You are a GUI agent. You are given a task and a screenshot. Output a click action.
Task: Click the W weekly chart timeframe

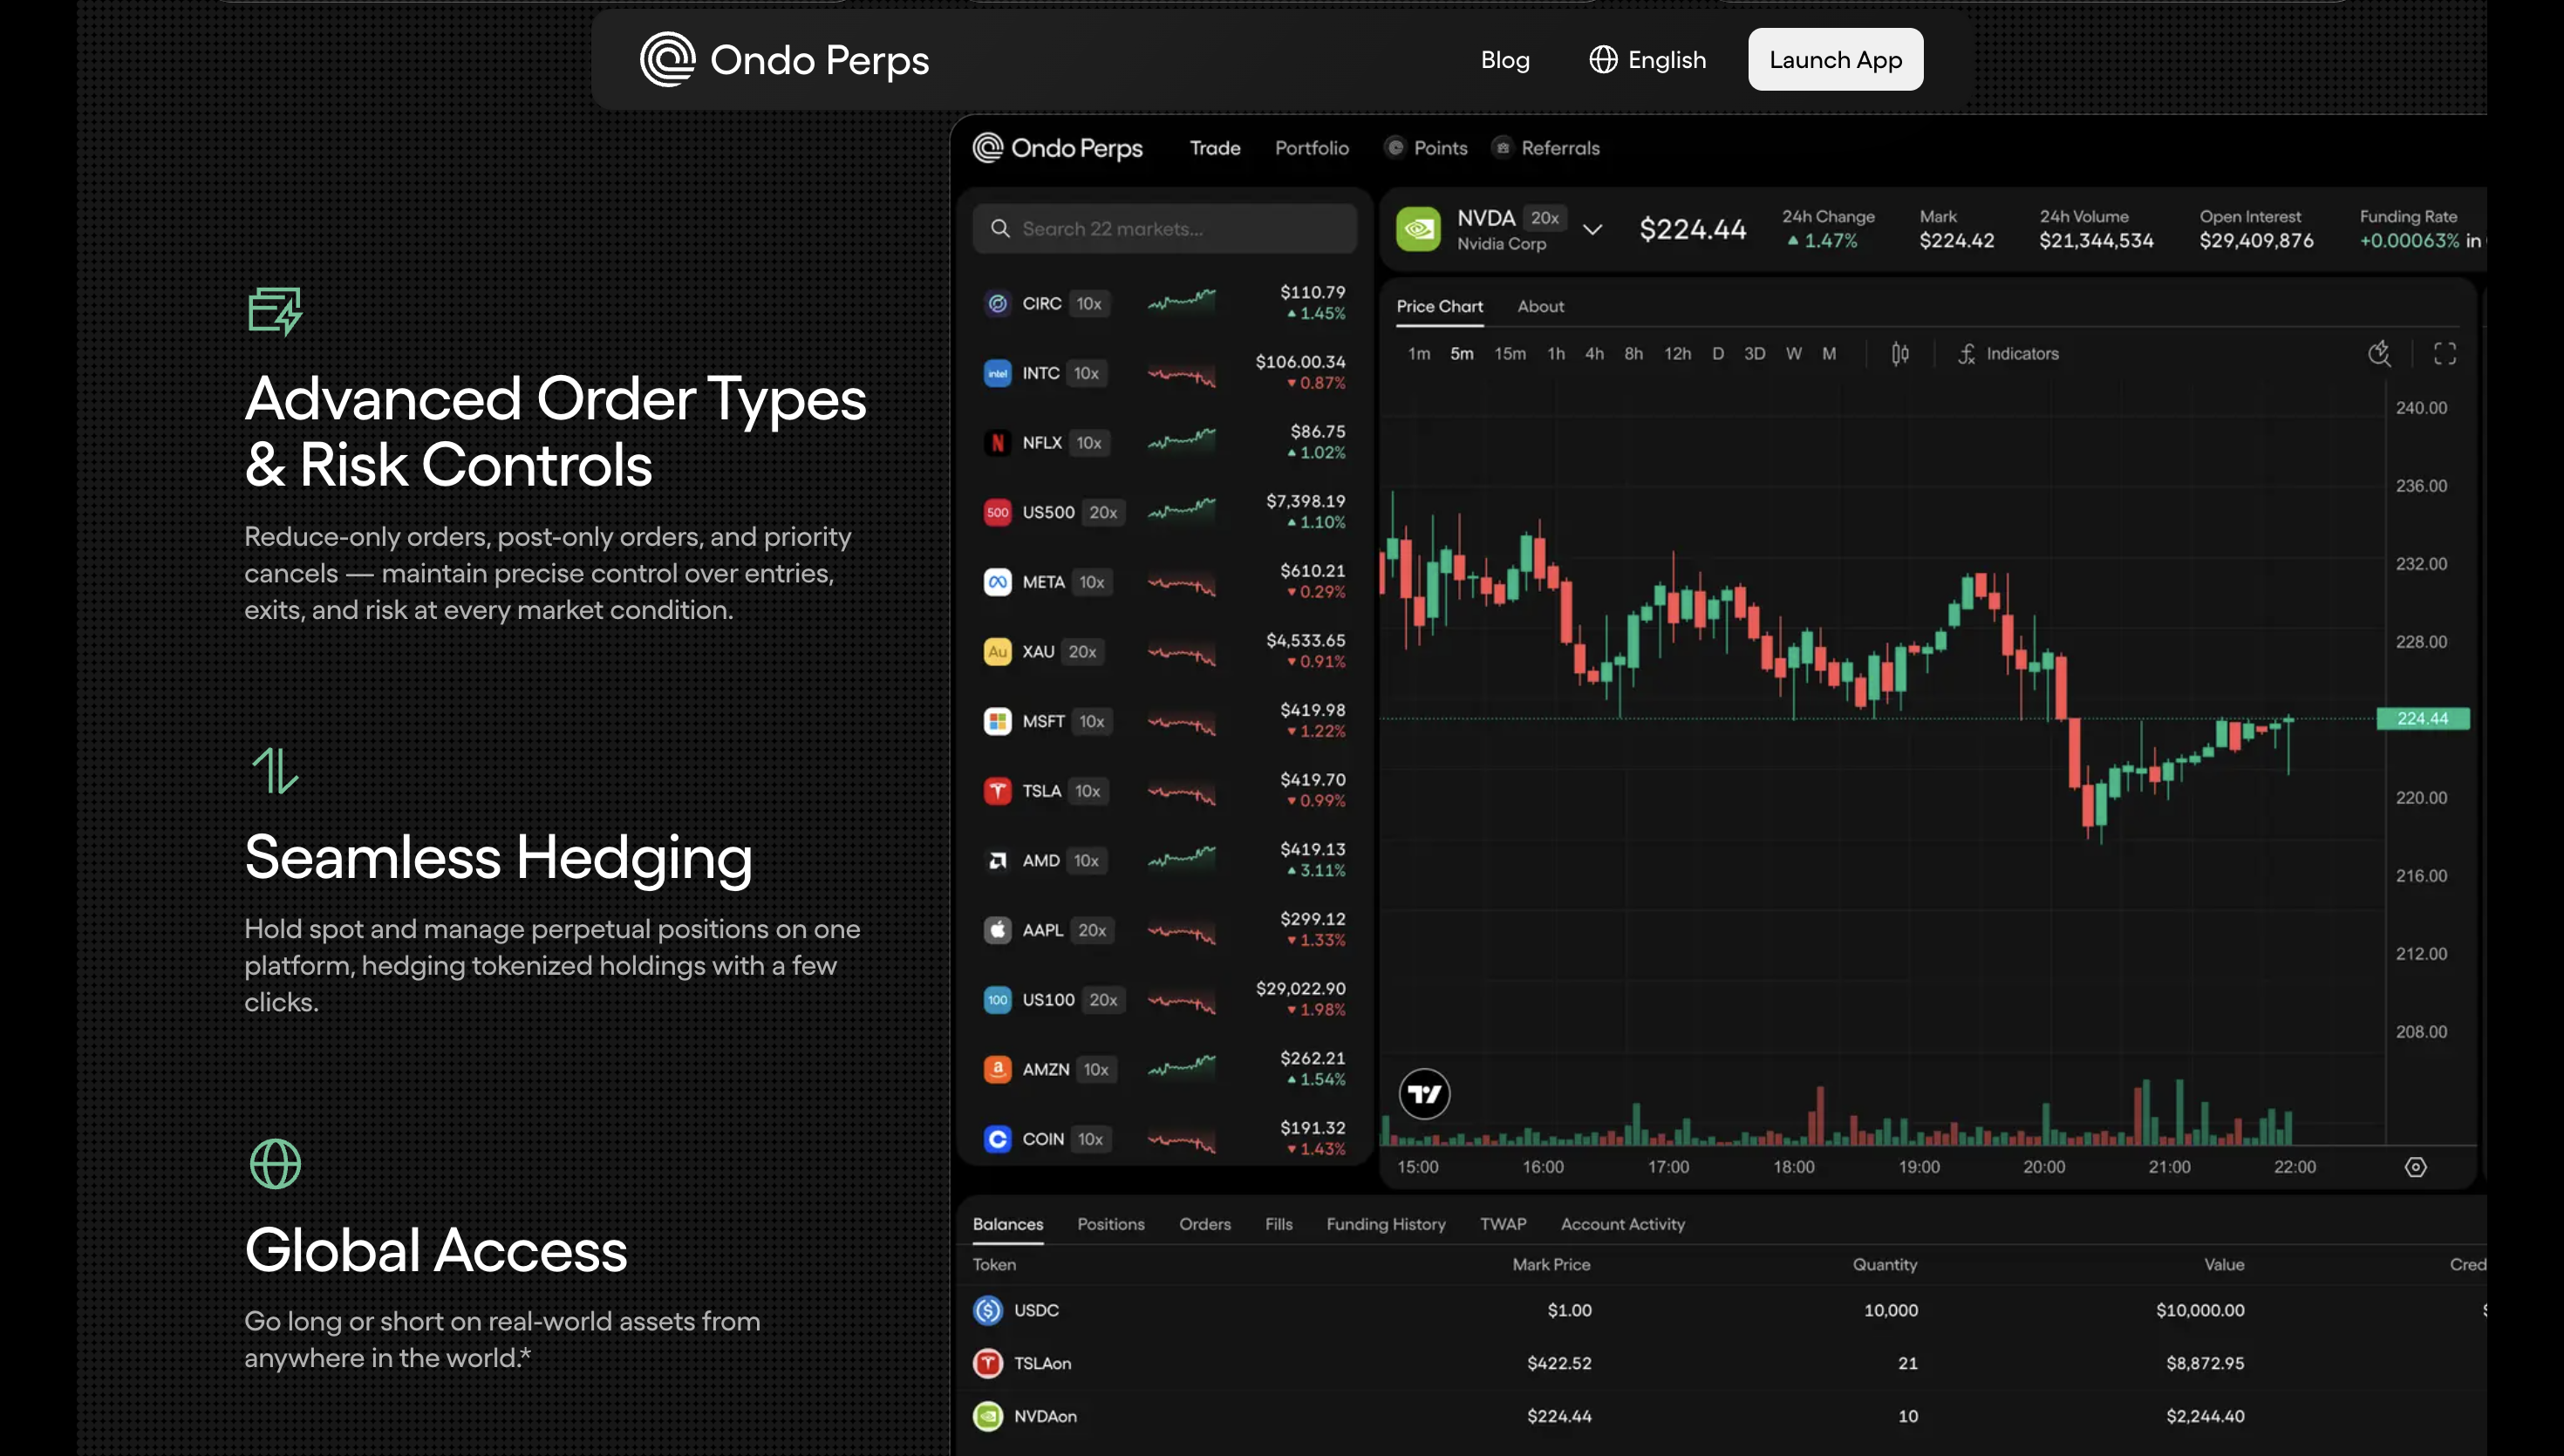coord(1794,354)
